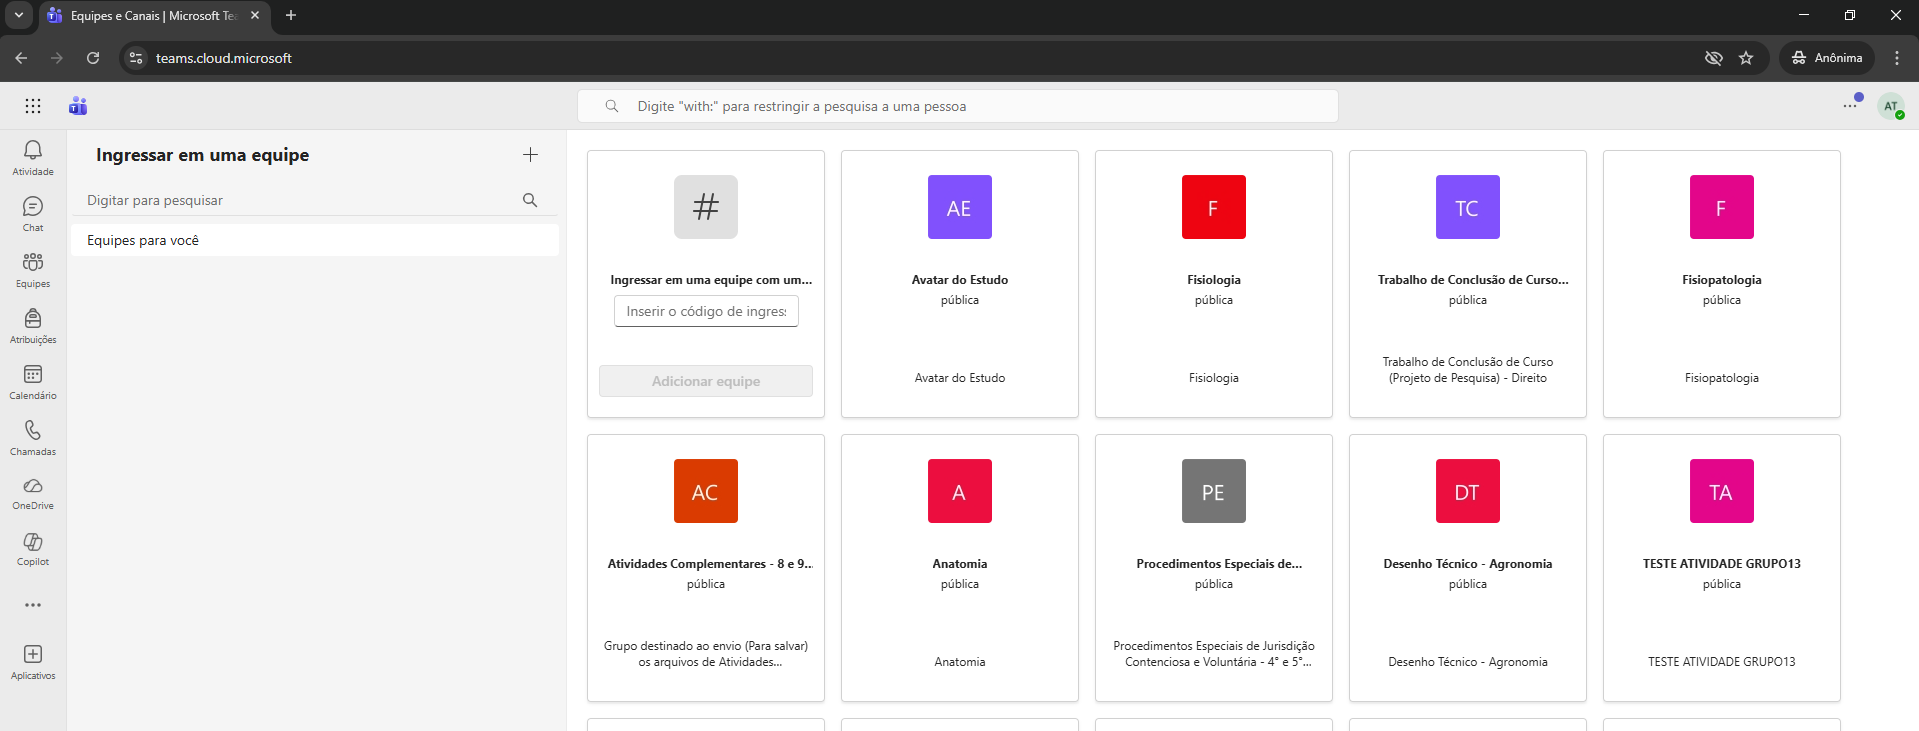Click the Digitar para pesquisar team search
Screen dimensions: 1919x731
300,200
